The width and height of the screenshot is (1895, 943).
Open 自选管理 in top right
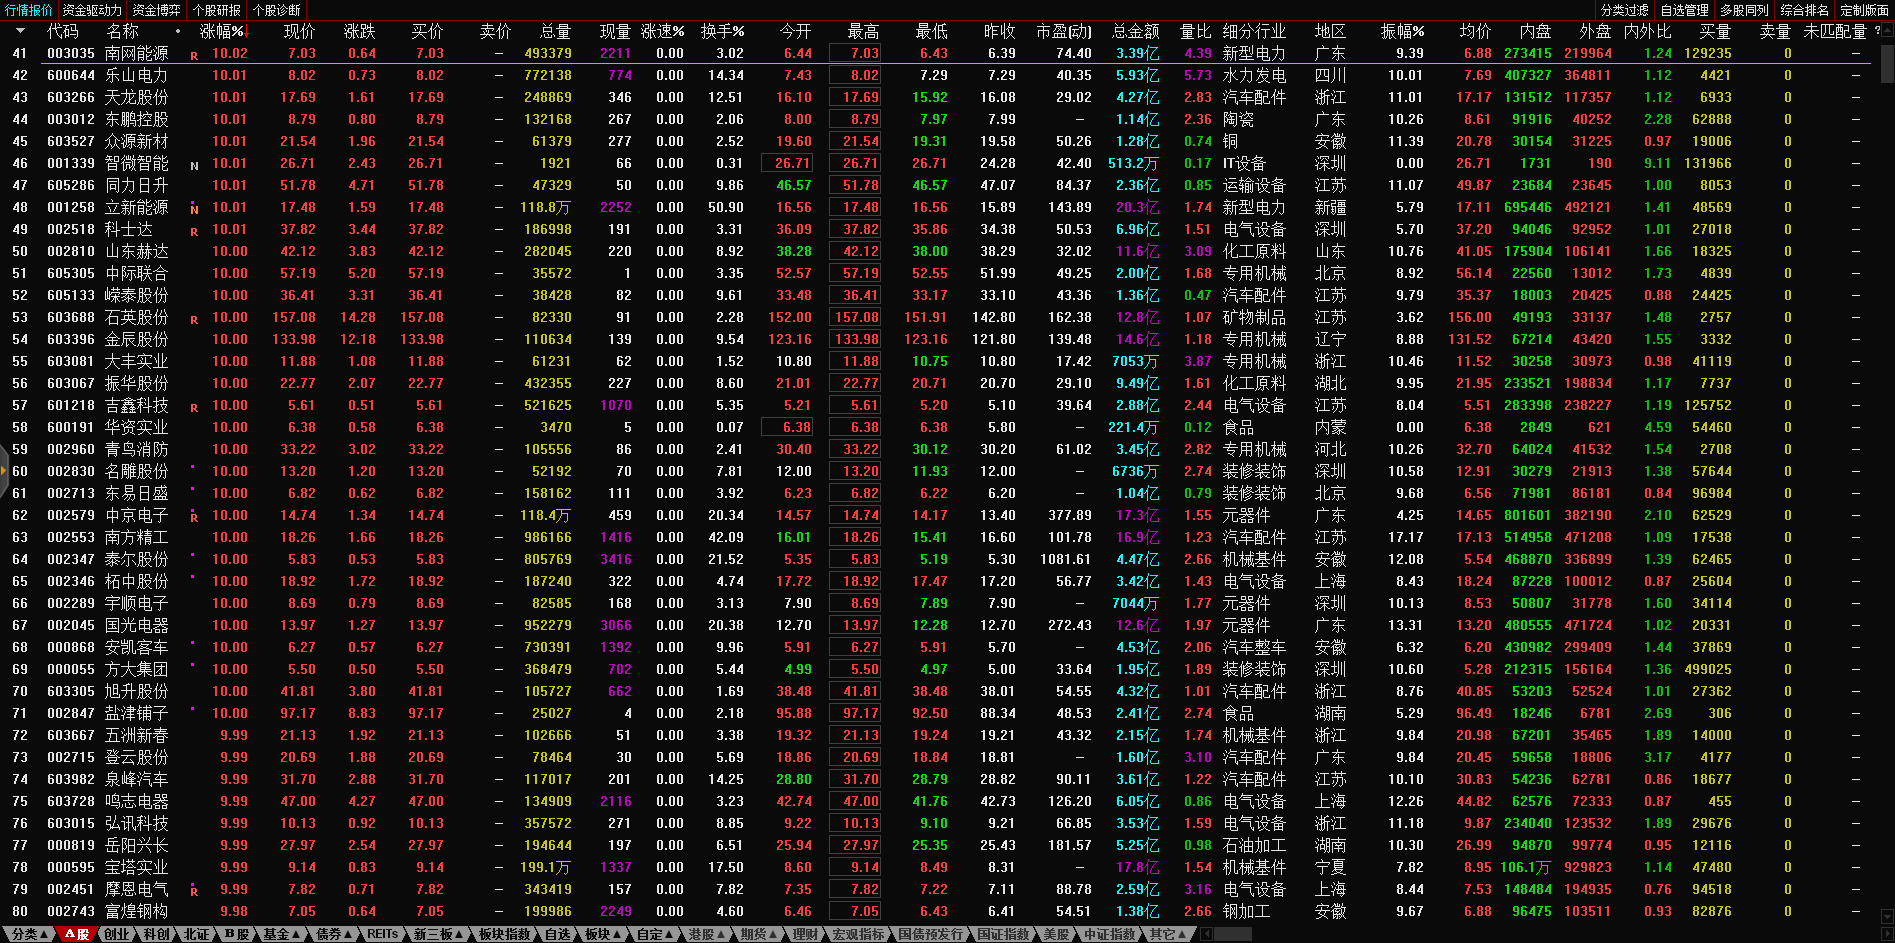[x=1684, y=10]
